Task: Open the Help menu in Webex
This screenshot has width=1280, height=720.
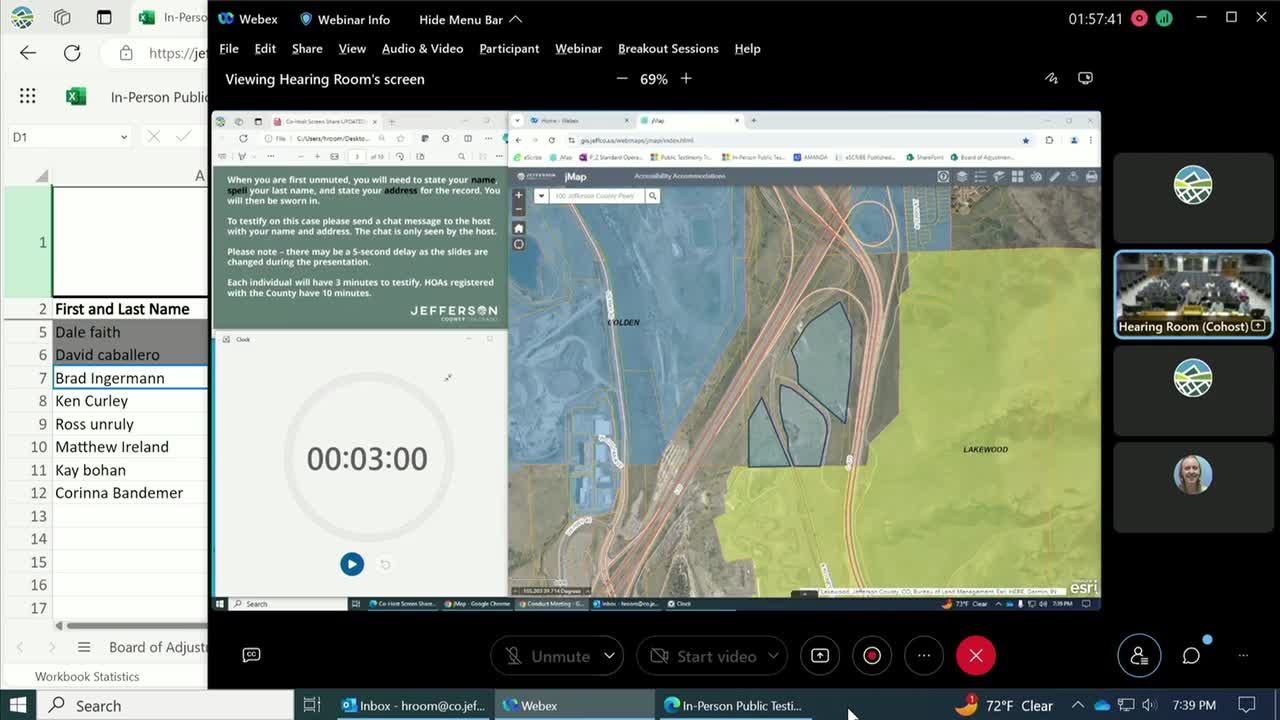Action: (x=747, y=48)
